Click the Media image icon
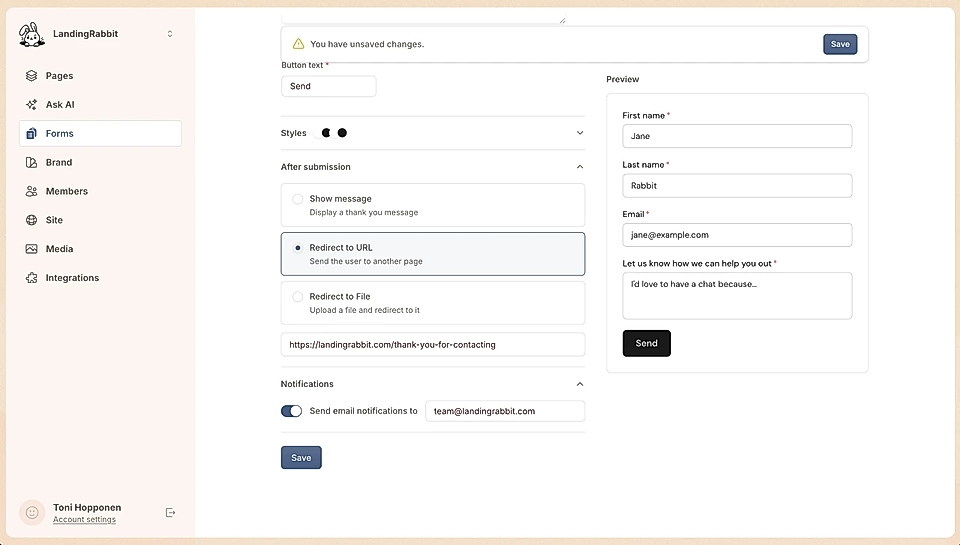 31,248
